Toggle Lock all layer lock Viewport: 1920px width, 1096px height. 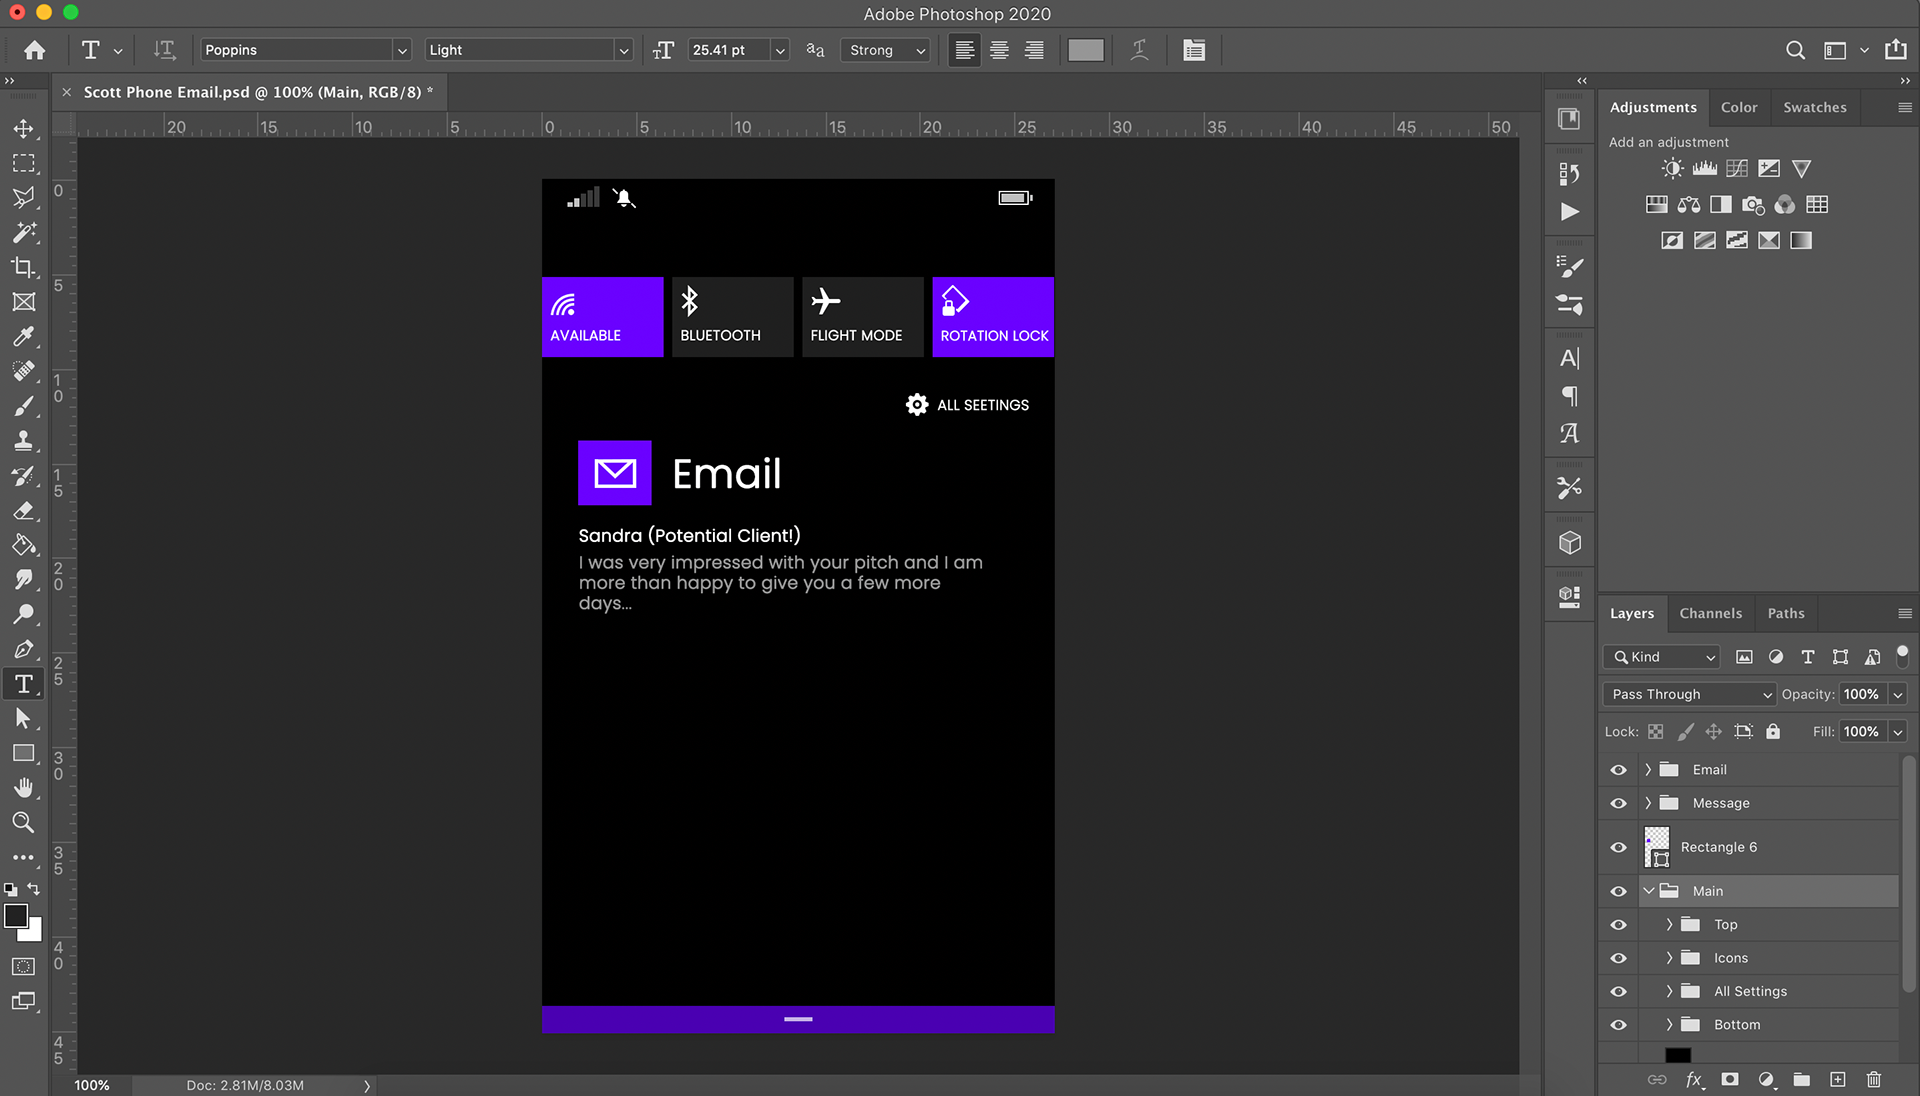(x=1772, y=732)
